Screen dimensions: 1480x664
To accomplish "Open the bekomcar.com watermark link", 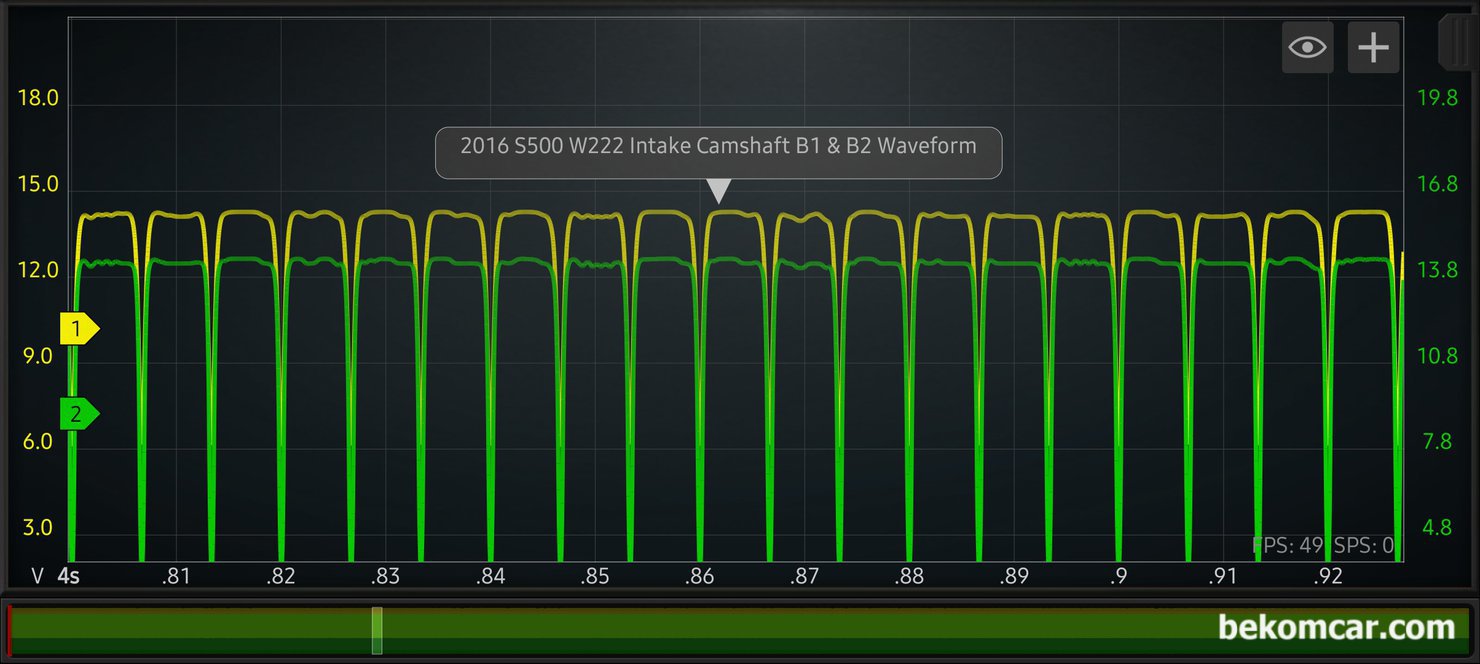I will [x=1336, y=628].
